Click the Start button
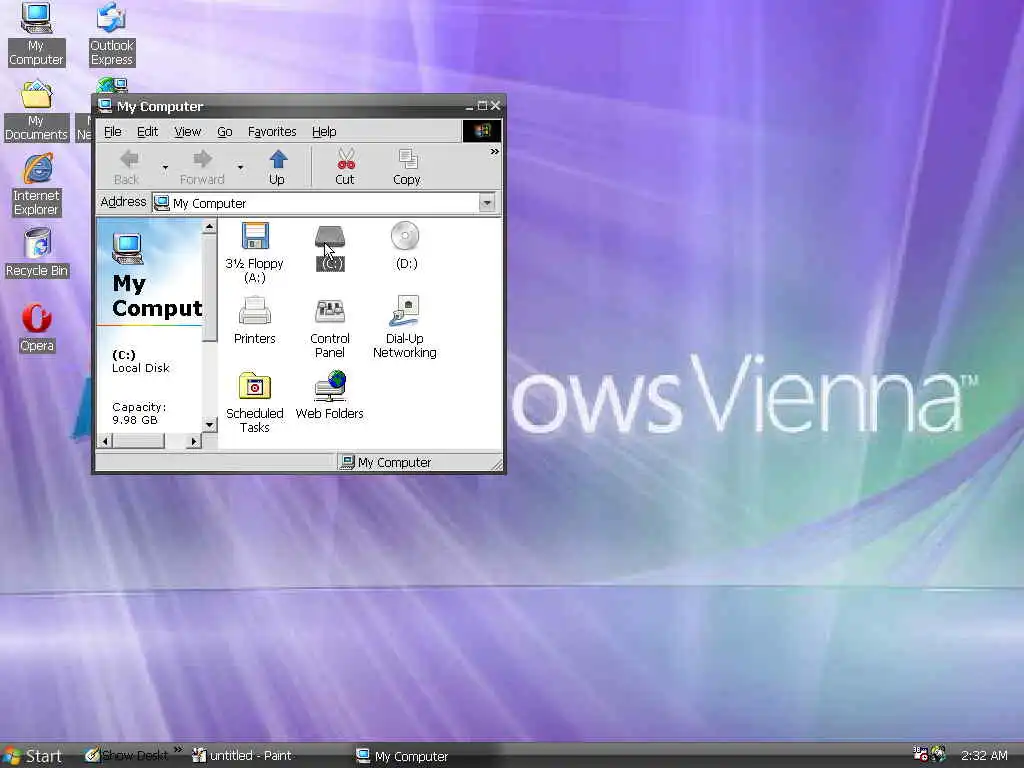Screen dimensions: 1024x768 pos(33,756)
